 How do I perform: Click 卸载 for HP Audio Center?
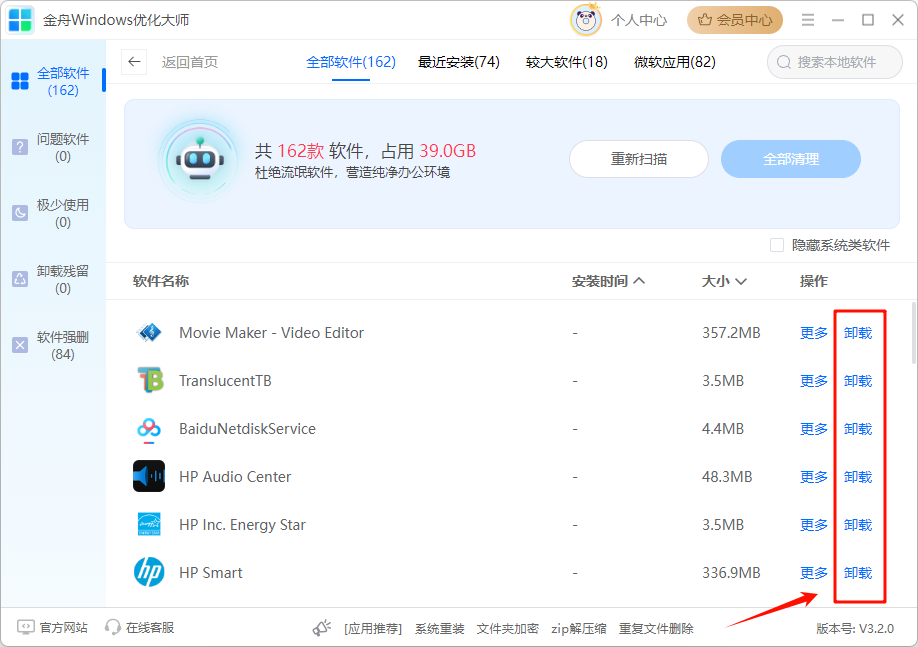pyautogui.click(x=858, y=477)
